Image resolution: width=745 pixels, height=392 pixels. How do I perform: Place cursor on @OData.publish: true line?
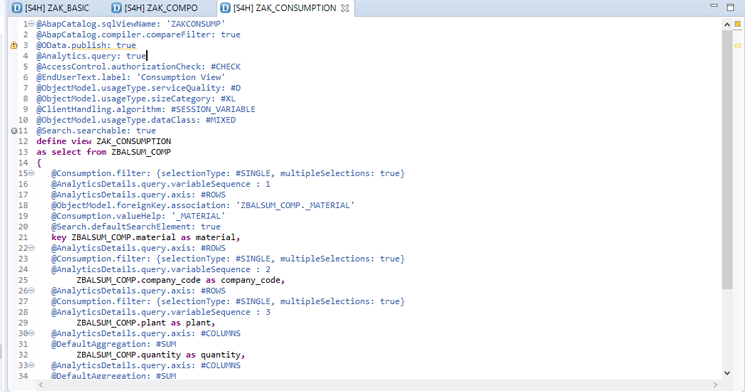pos(86,45)
